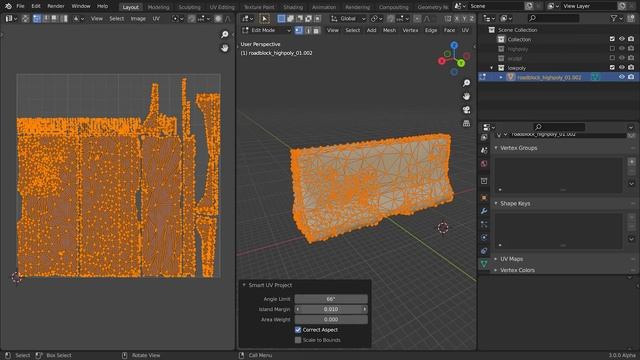Select the Tweak cursor tool icon

coord(264,19)
